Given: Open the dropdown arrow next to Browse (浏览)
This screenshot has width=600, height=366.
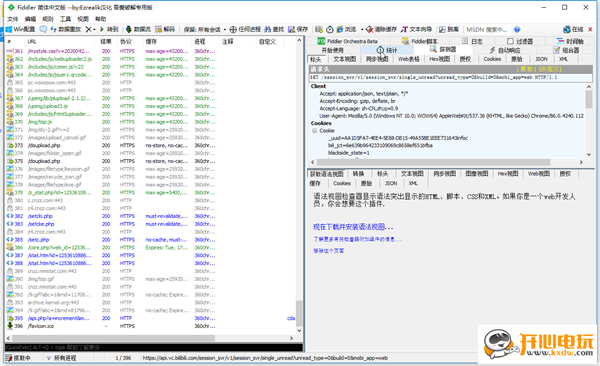Looking at the screenshot, I should [362, 29].
